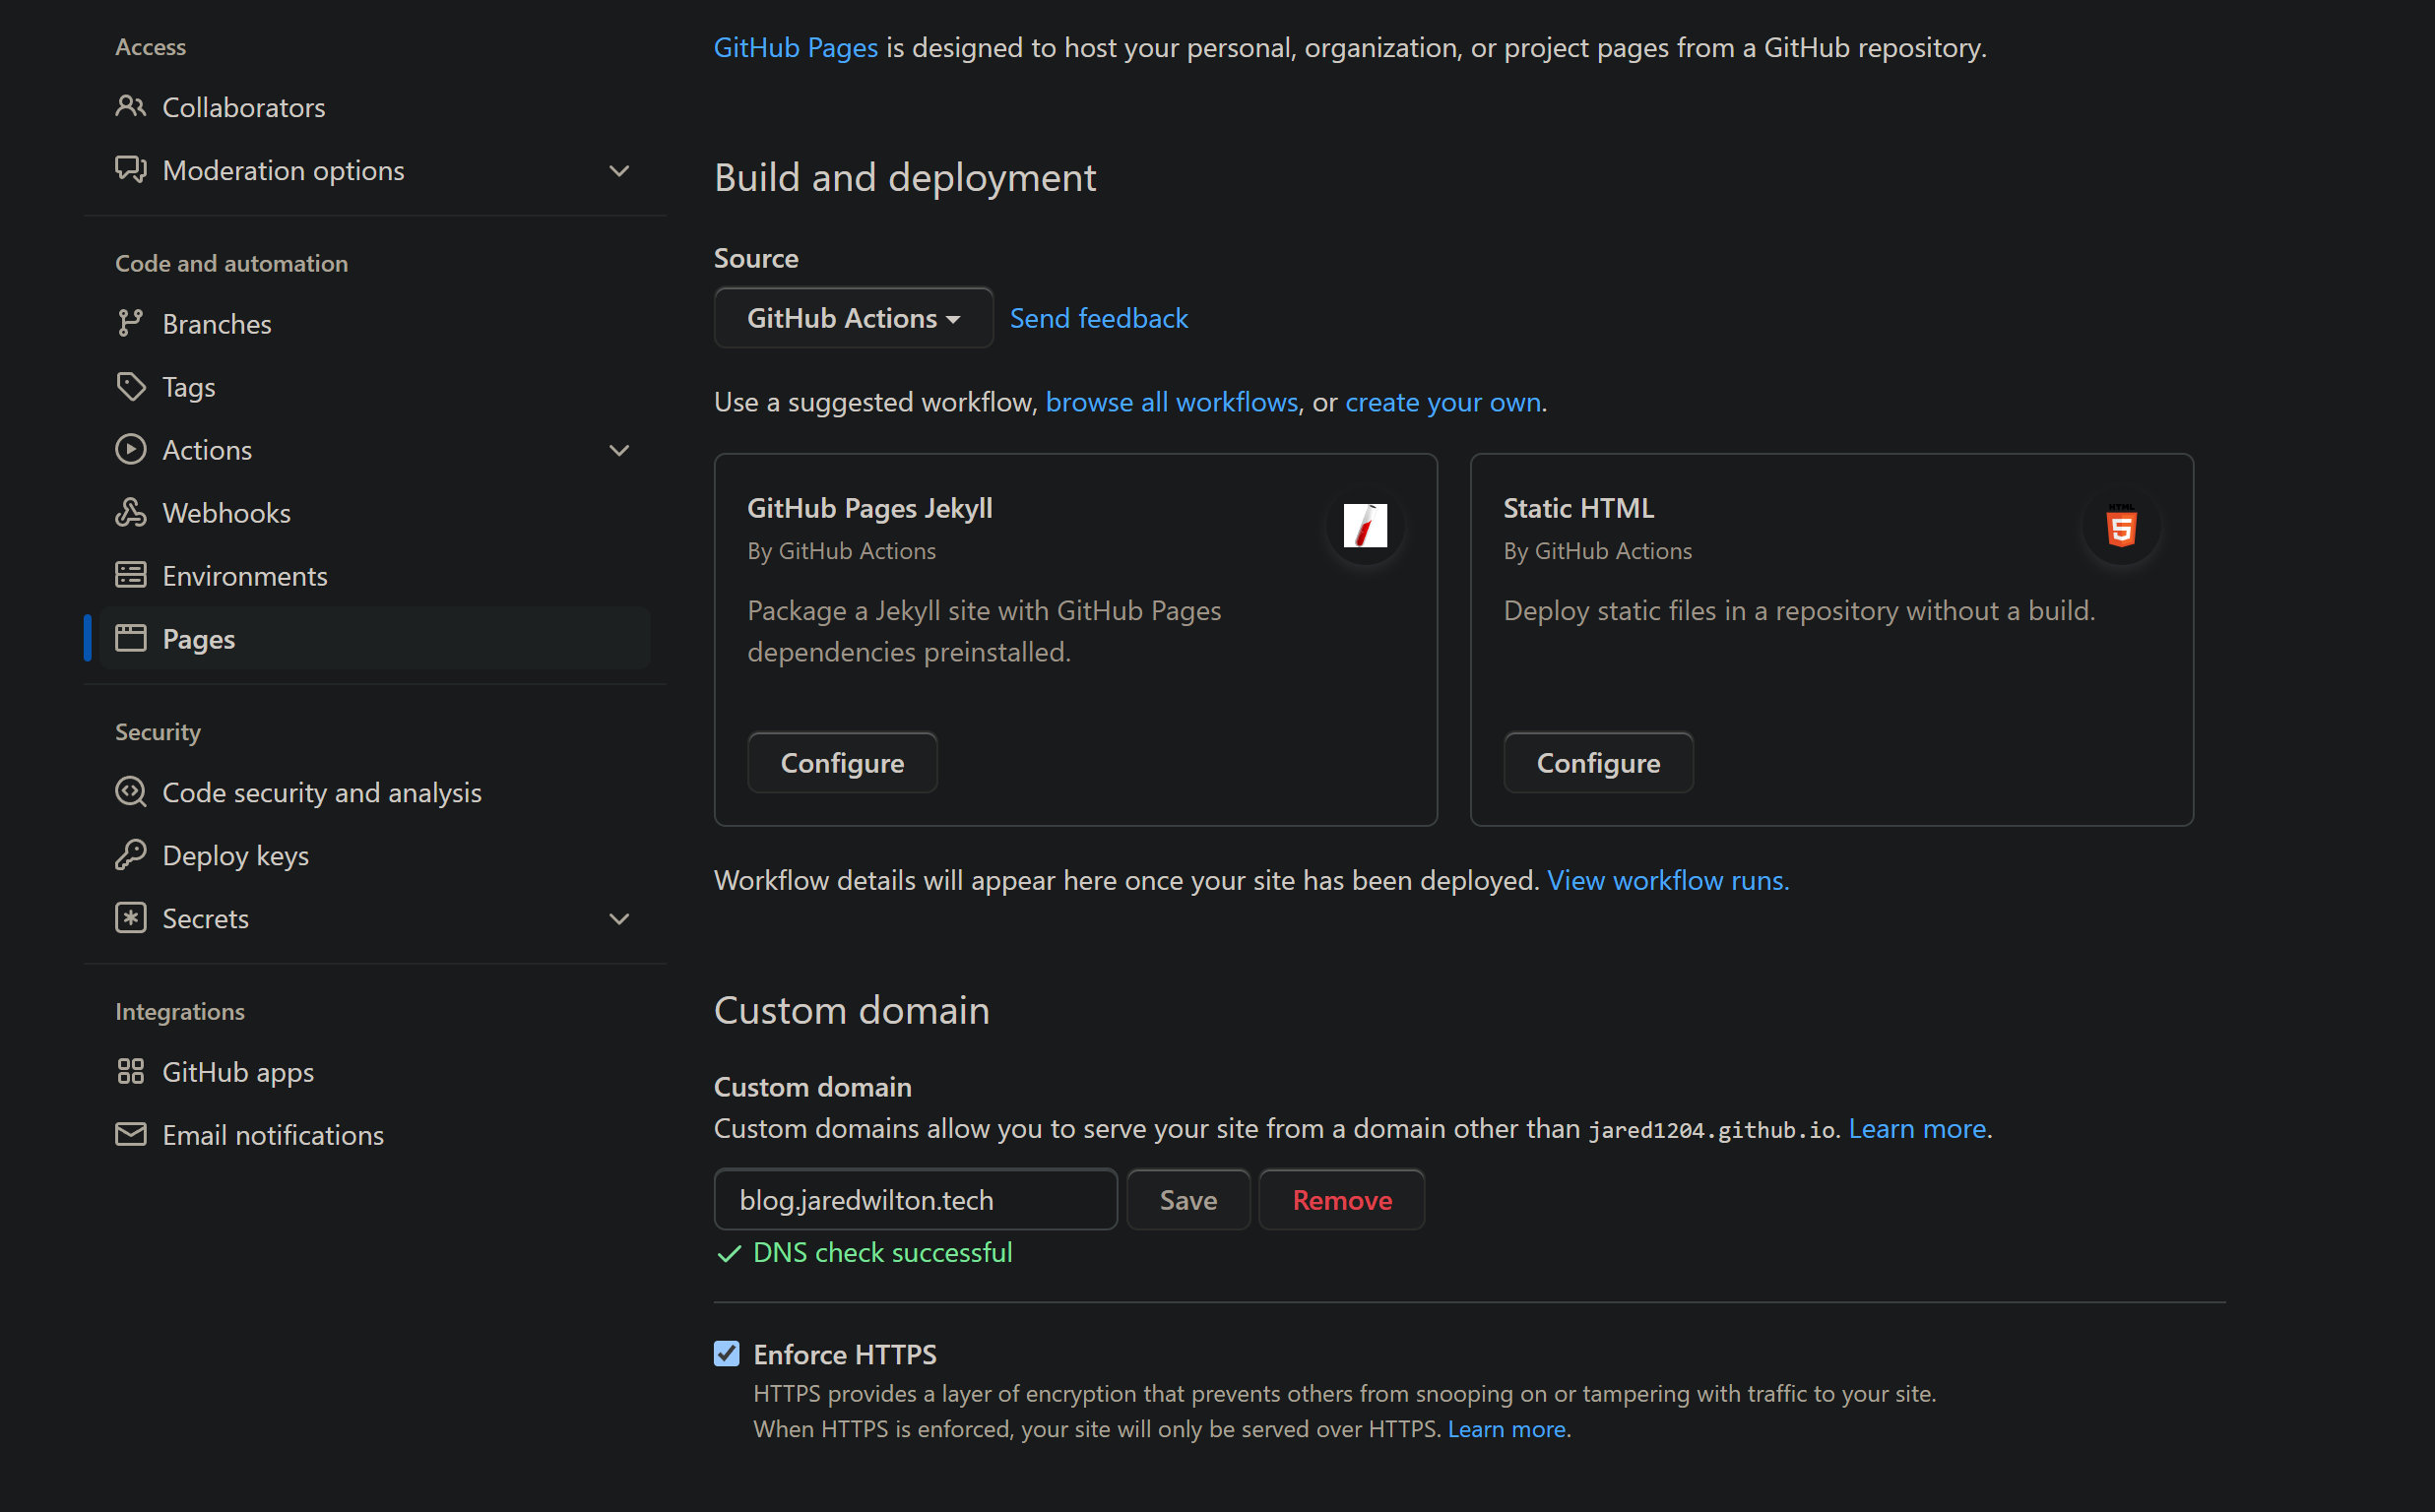Click the red Remove domain button
Screen dimensions: 2435x1512
tap(1341, 1199)
